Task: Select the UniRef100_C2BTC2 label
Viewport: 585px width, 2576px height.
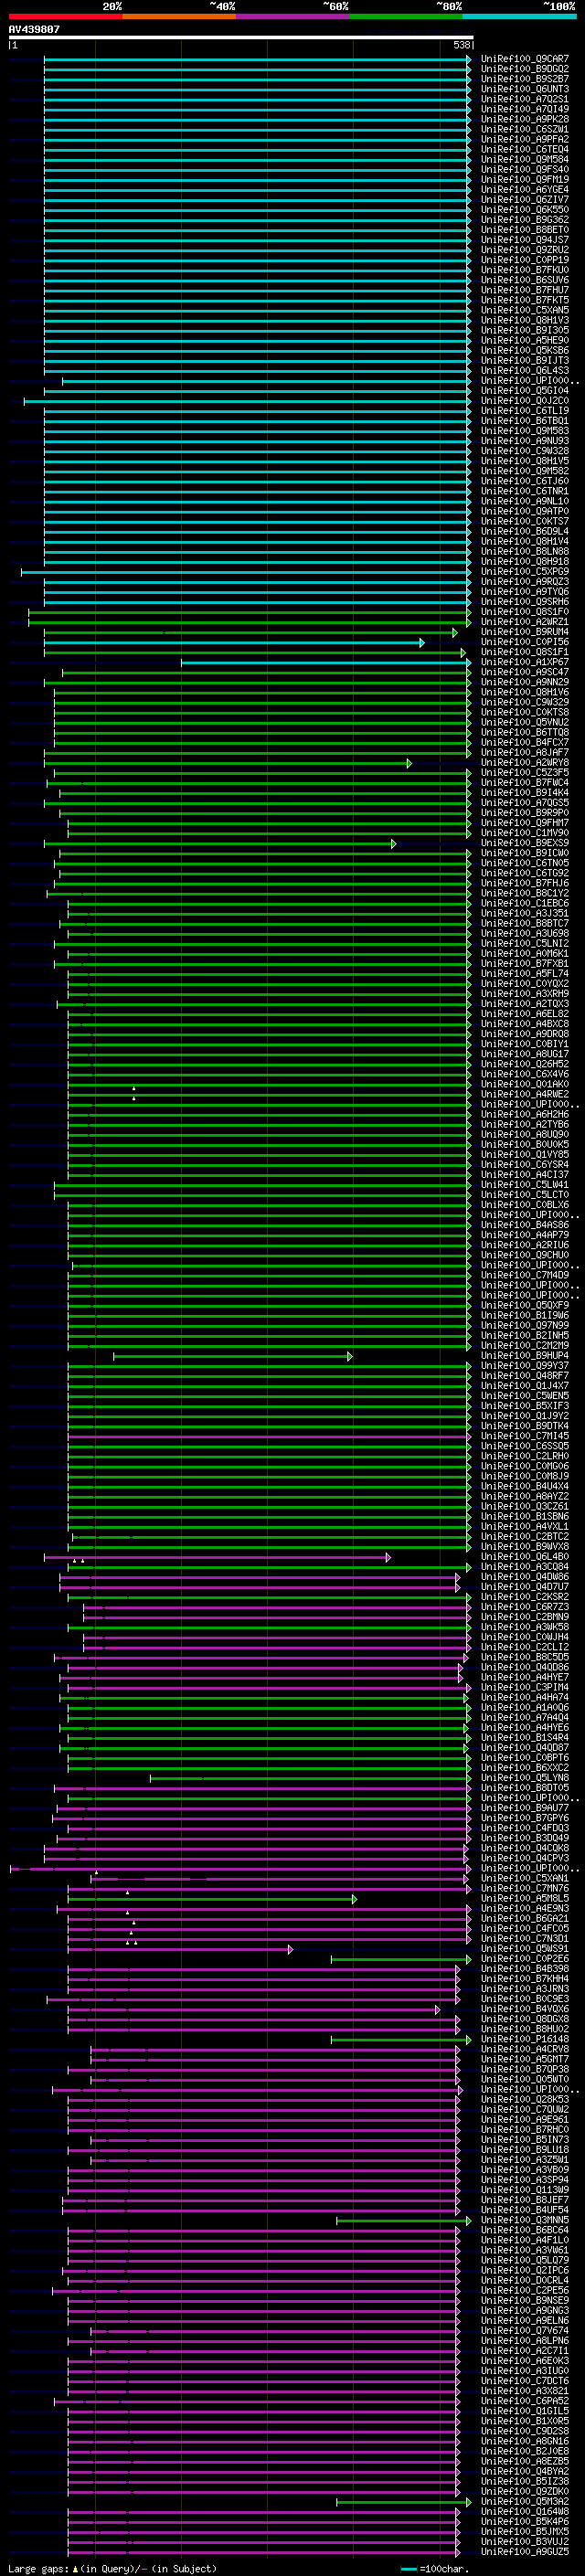Action: pos(525,1537)
